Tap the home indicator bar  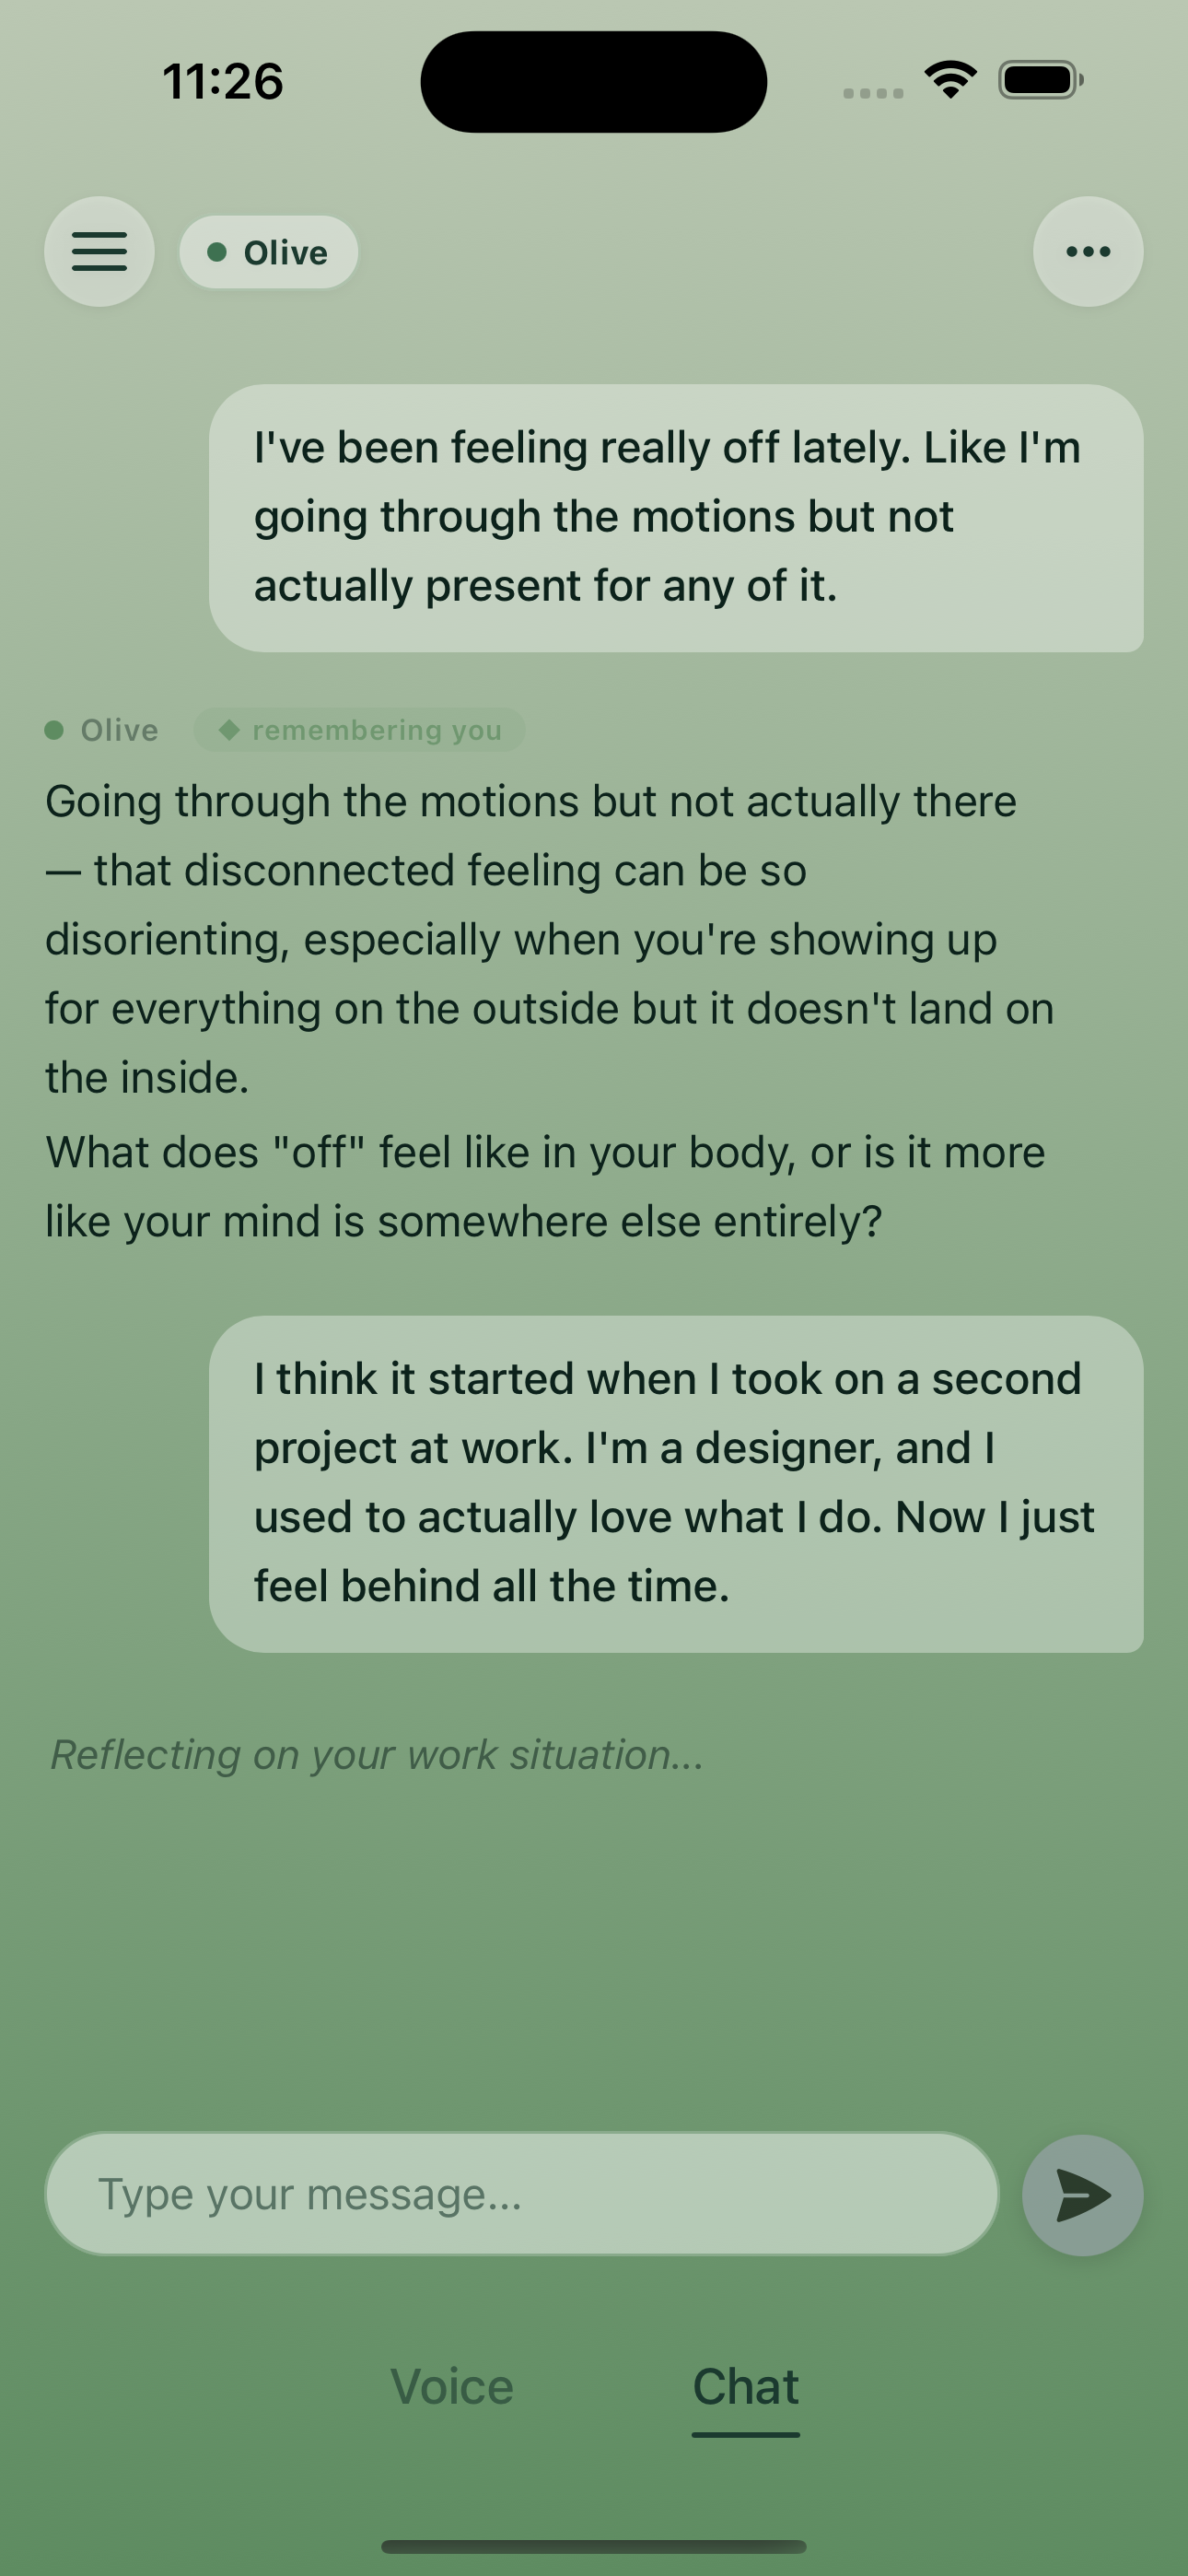pos(594,2546)
